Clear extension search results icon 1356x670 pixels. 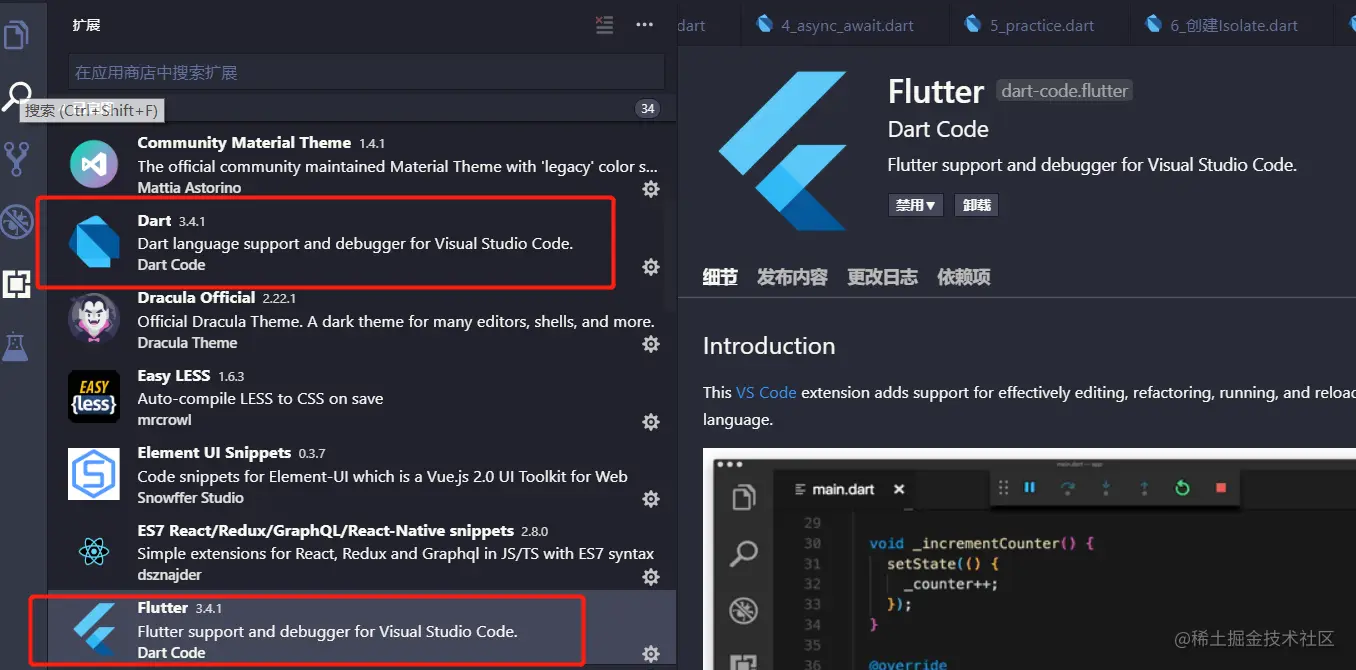pyautogui.click(x=604, y=25)
